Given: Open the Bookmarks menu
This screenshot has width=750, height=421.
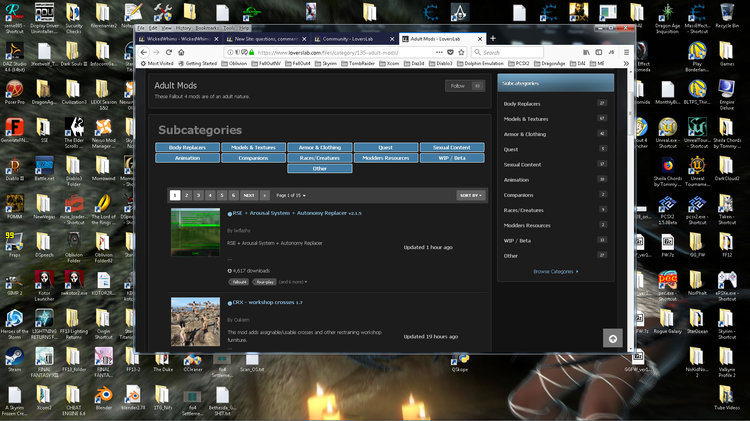Looking at the screenshot, I should point(207,28).
